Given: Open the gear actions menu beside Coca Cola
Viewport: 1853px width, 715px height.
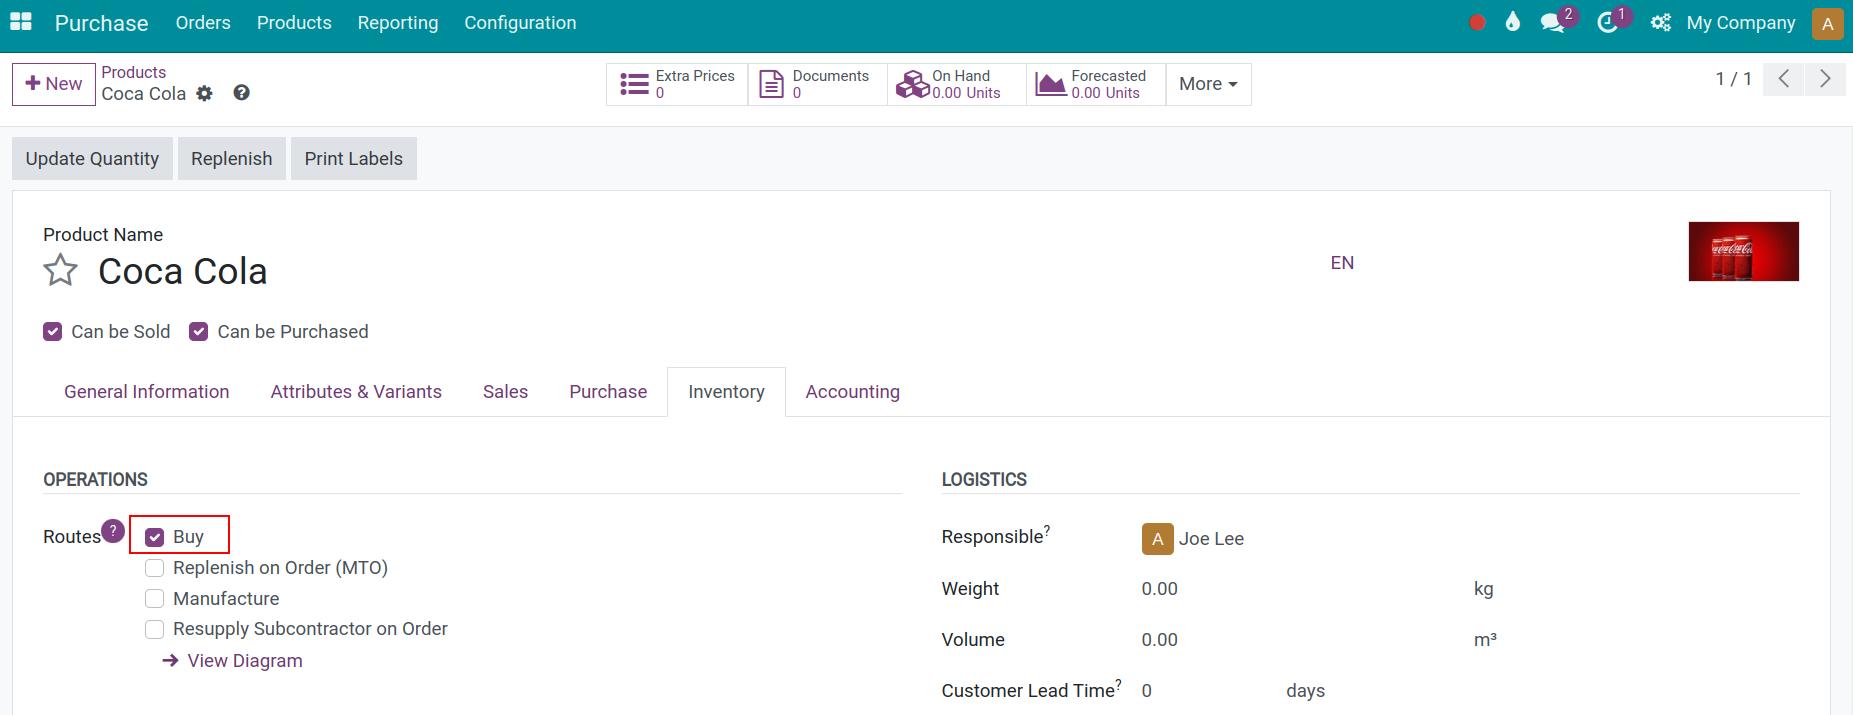Looking at the screenshot, I should (205, 93).
